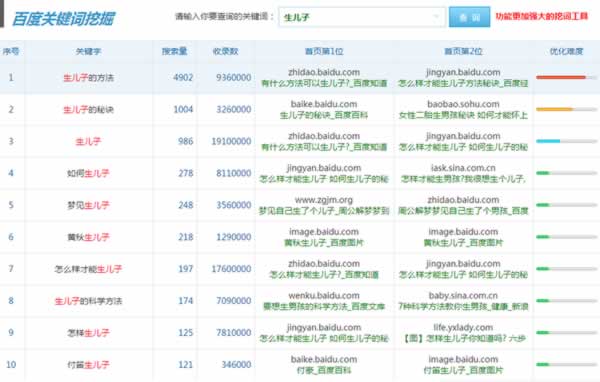Click search volume value 248
This screenshot has height=382, width=600.
[x=186, y=205]
